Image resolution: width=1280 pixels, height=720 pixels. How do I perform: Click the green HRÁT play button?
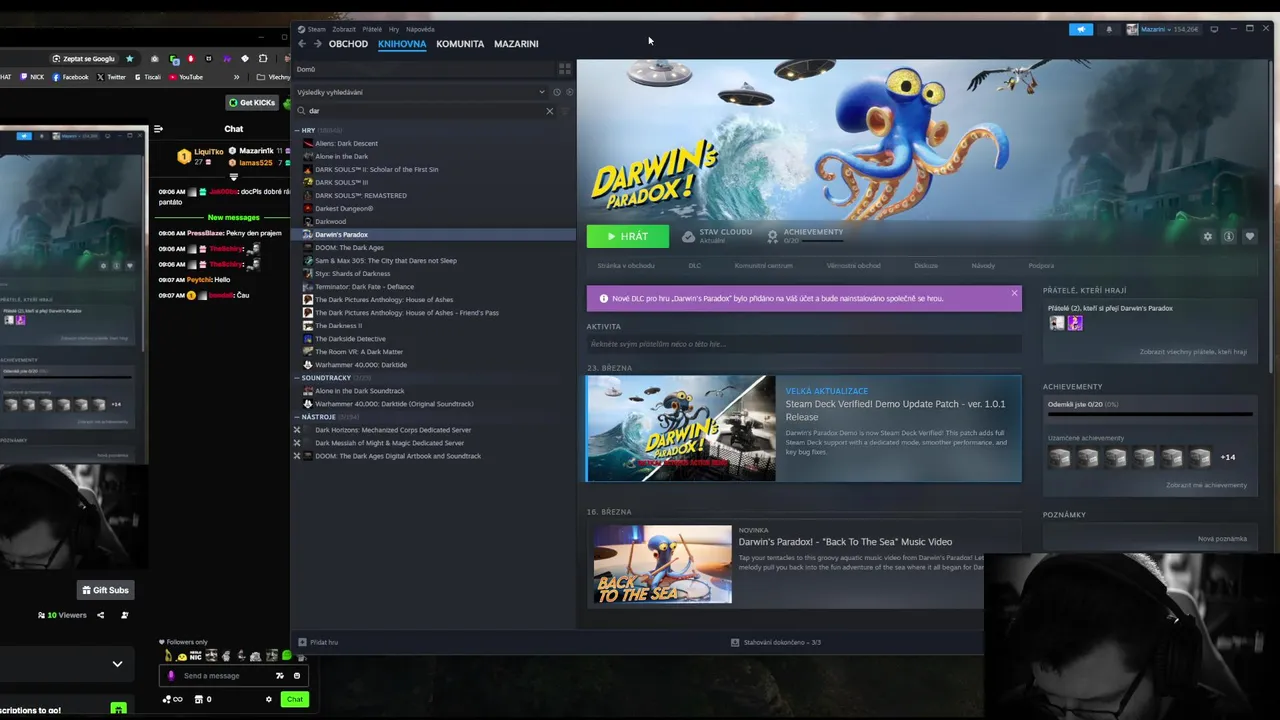[x=628, y=237]
